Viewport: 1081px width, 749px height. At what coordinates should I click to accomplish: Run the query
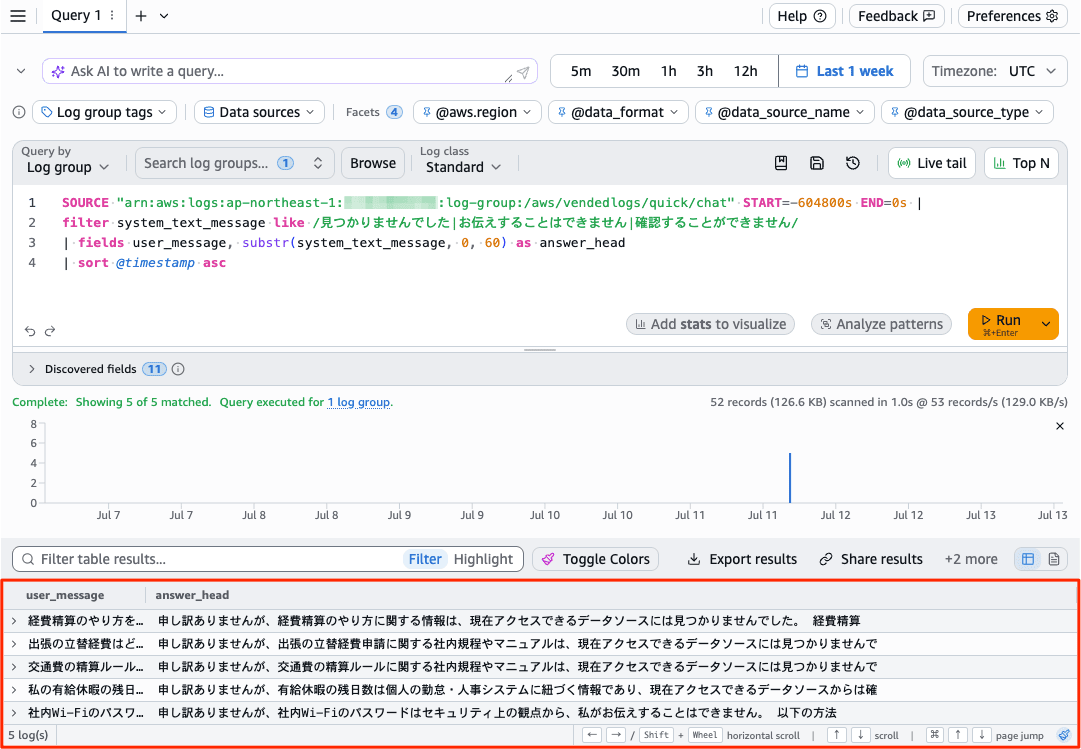1001,324
